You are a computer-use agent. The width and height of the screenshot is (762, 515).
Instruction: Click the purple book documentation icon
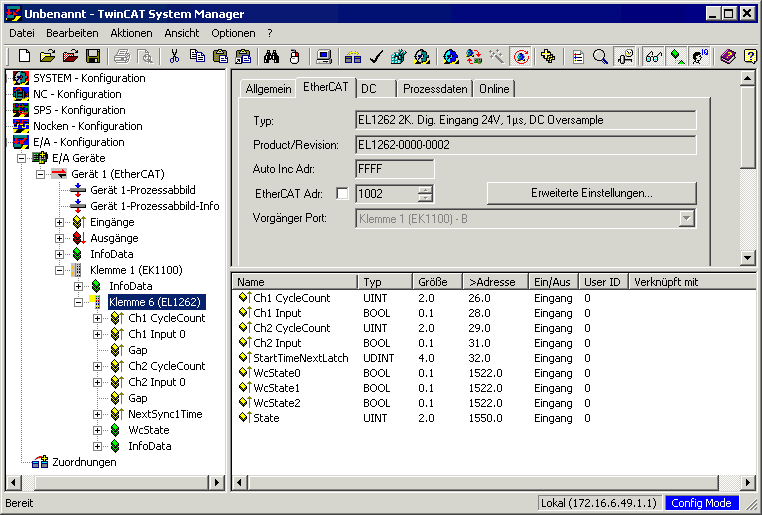[727, 57]
